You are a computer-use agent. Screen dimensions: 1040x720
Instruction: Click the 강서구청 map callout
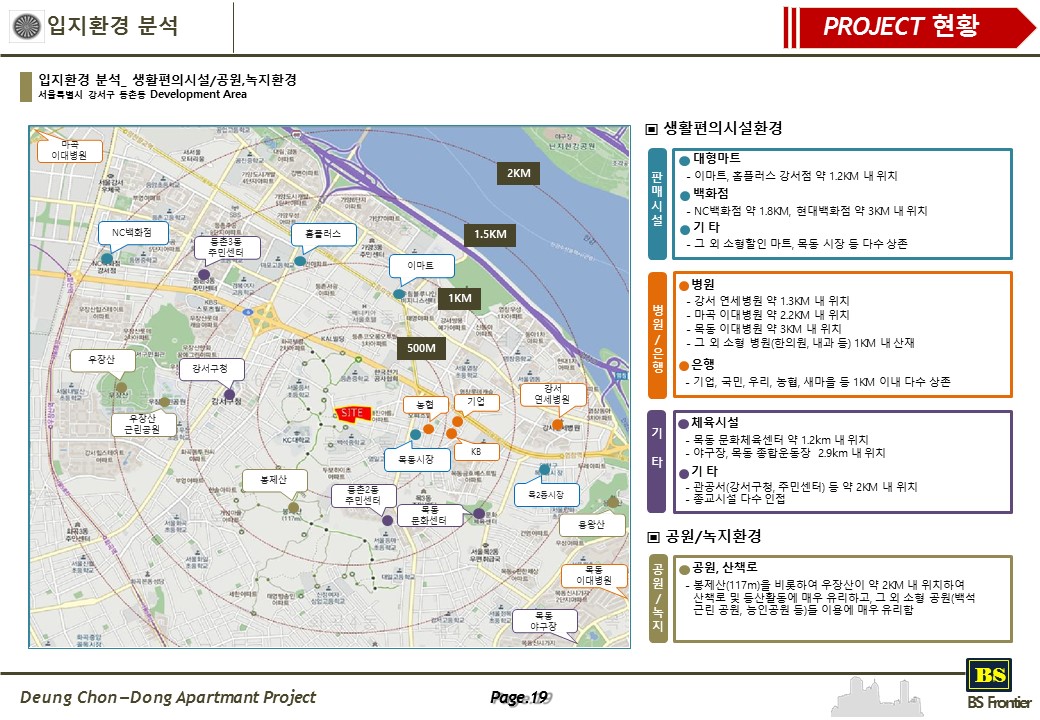pyautogui.click(x=211, y=369)
